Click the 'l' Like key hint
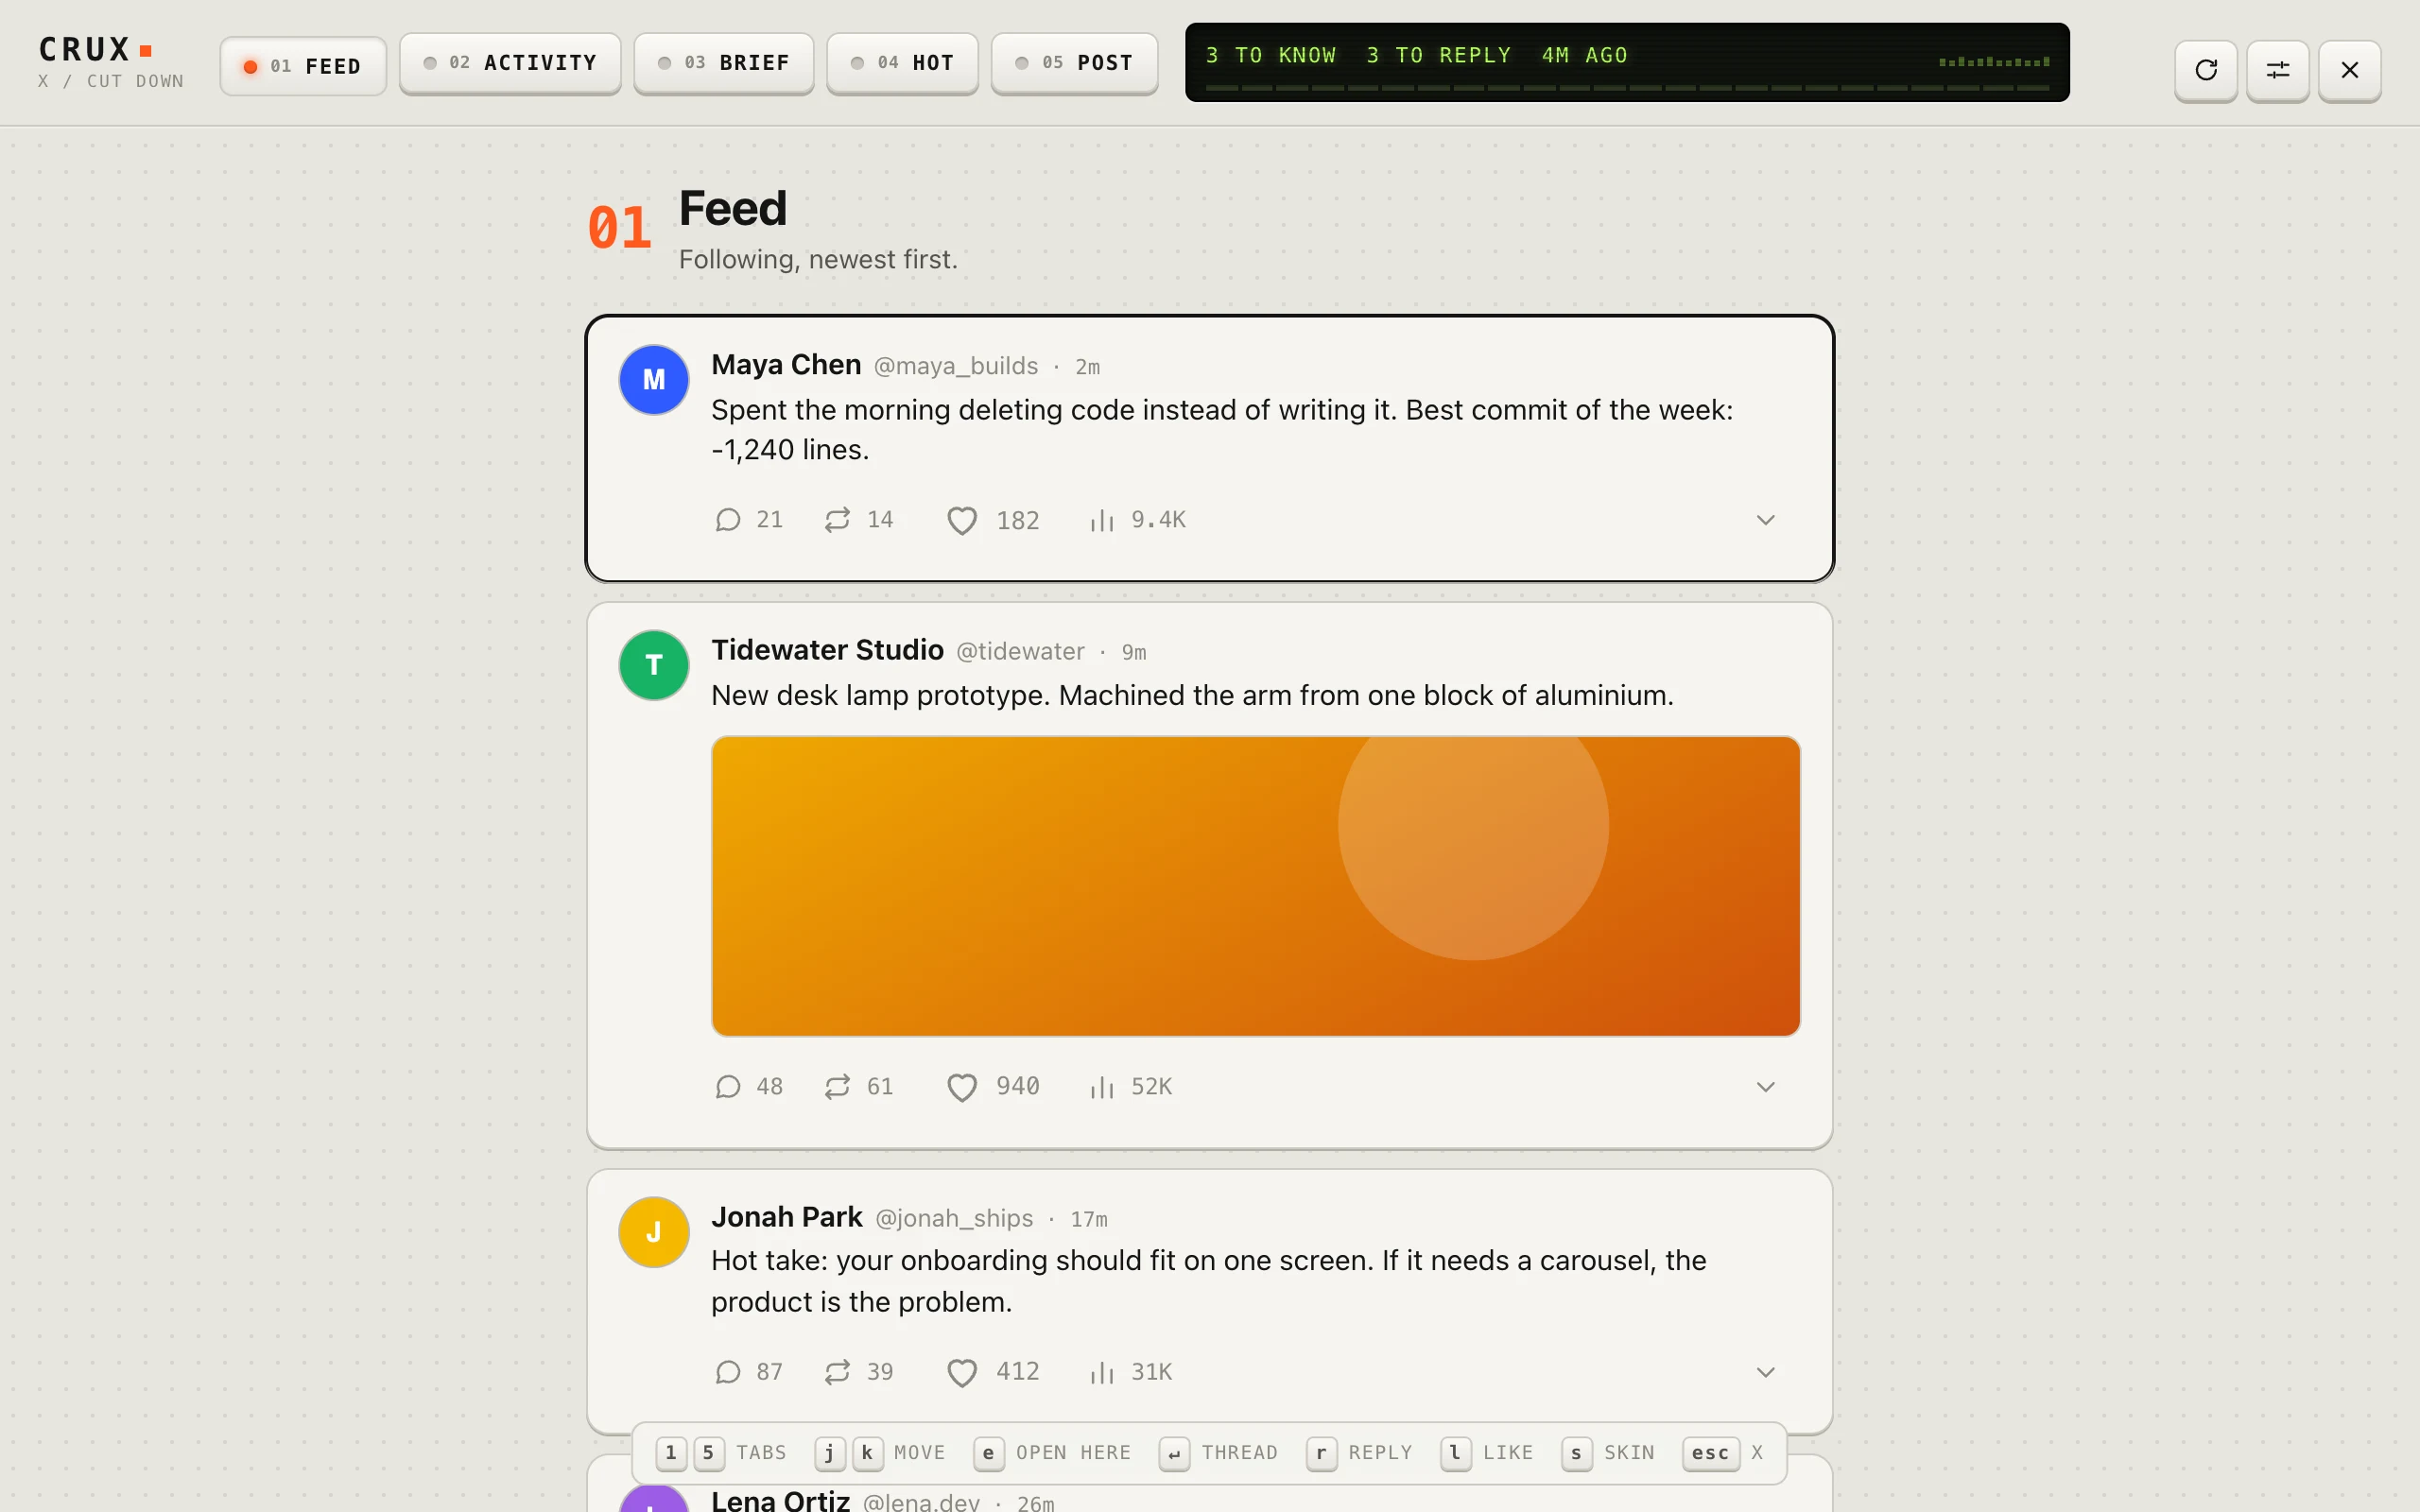This screenshot has height=1512, width=2420. tap(1456, 1453)
